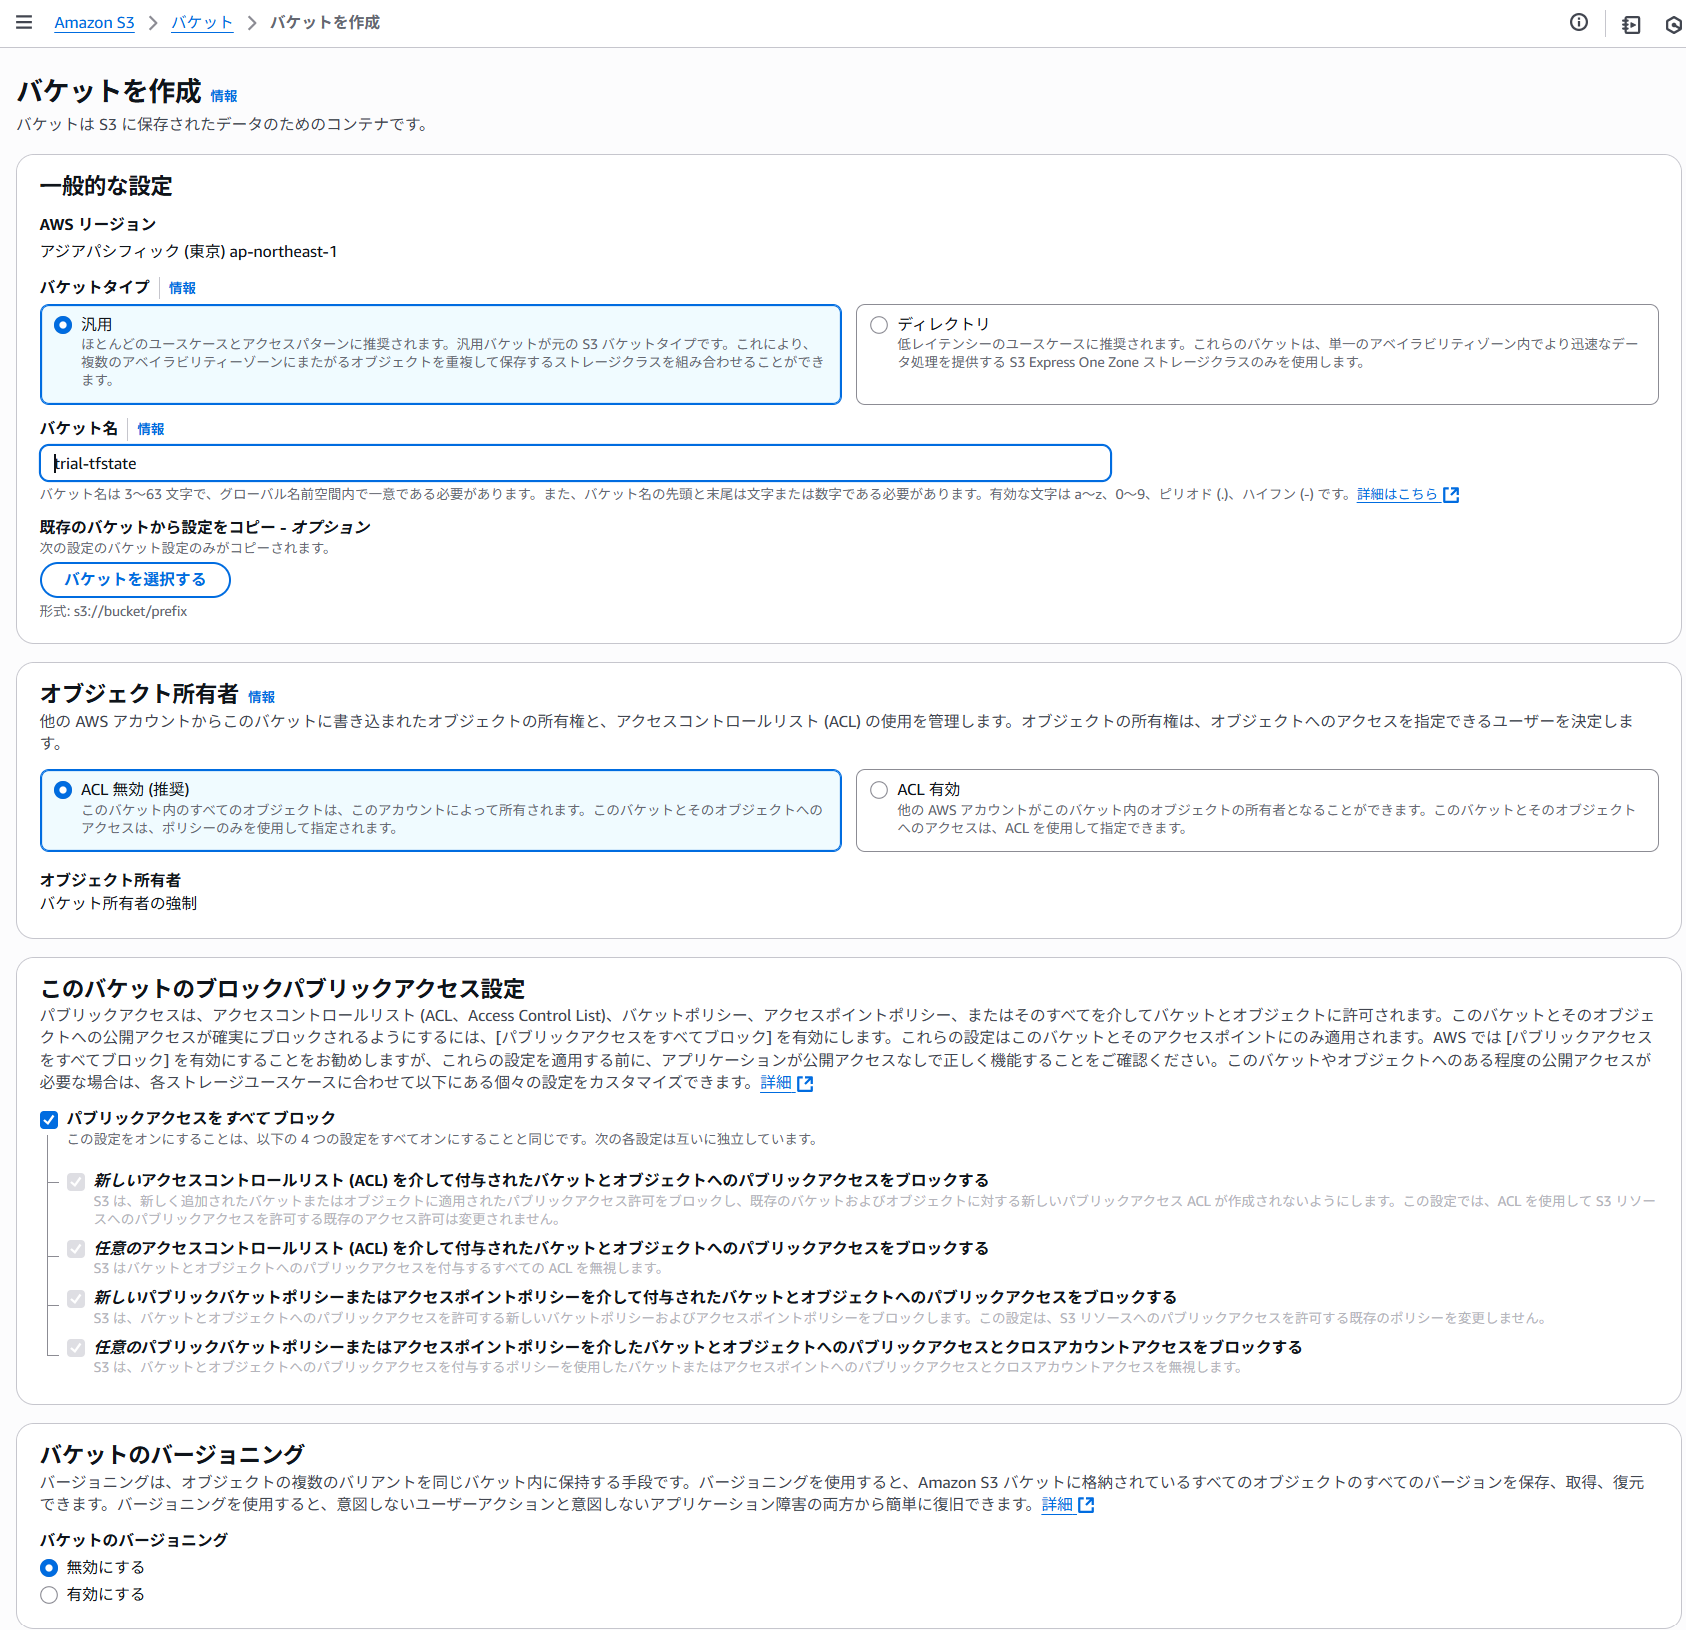Open the hamburger navigation menu
This screenshot has height=1630, width=1686.
point(24,22)
